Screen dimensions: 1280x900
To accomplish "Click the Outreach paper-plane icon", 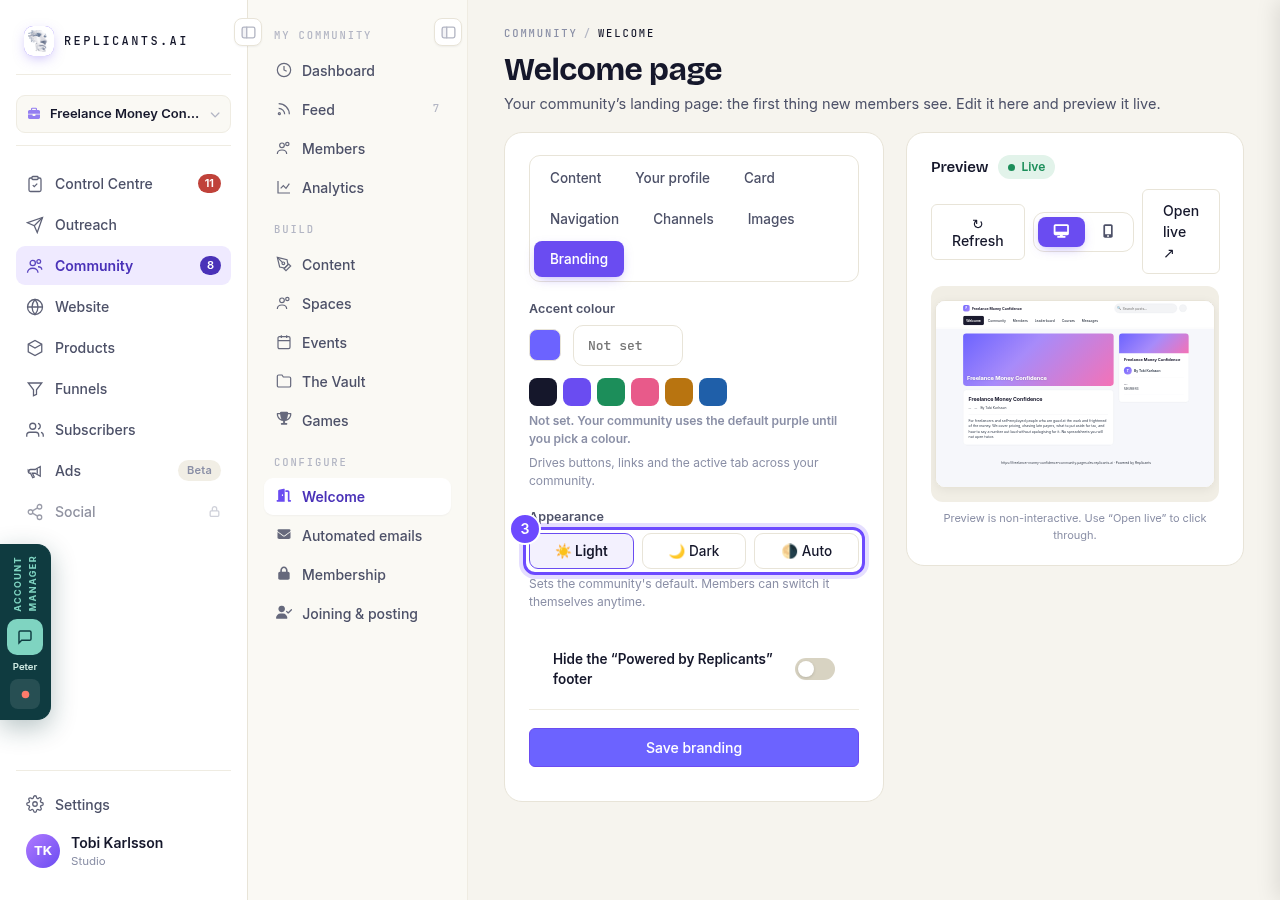I will (35, 225).
